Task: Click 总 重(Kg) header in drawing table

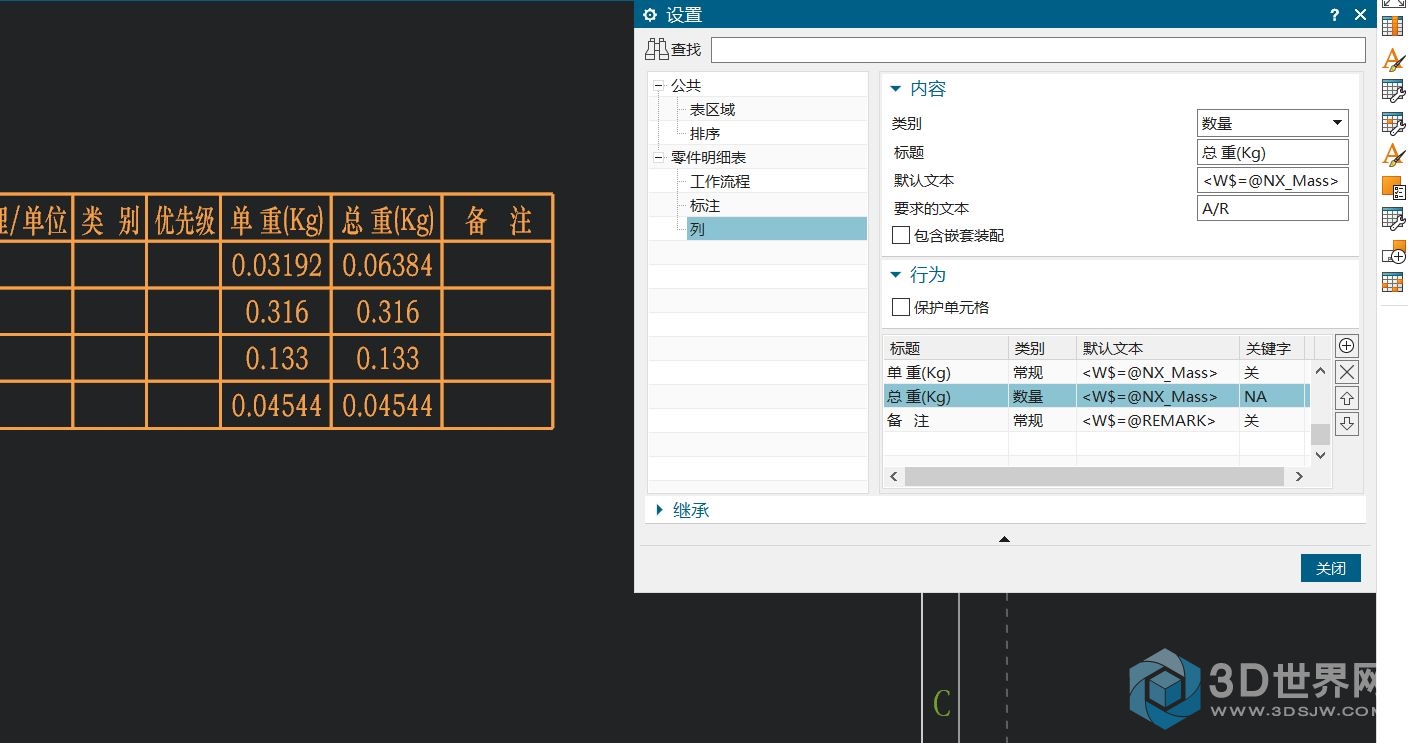Action: (388, 220)
